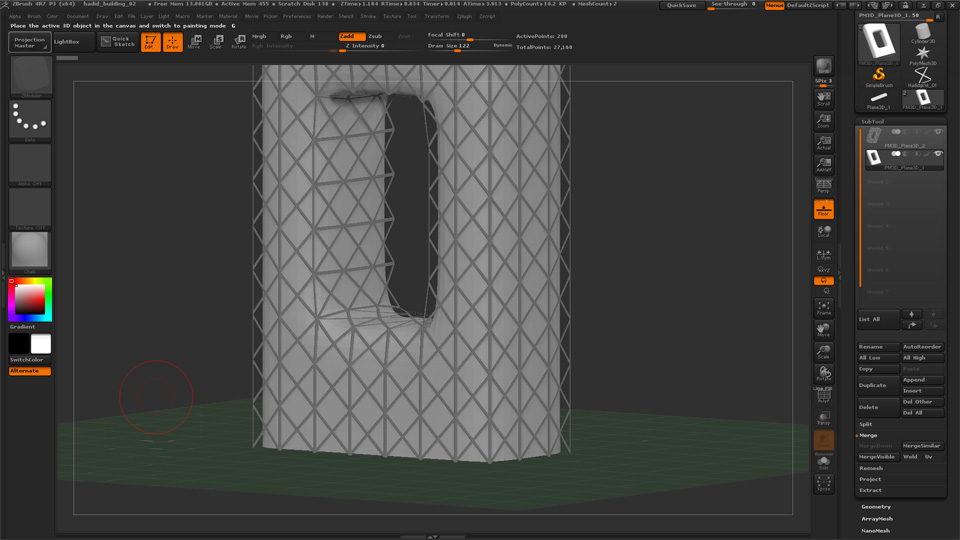Click the curved arrow below the up arrow
This screenshot has height=540, width=960.
pos(912,325)
